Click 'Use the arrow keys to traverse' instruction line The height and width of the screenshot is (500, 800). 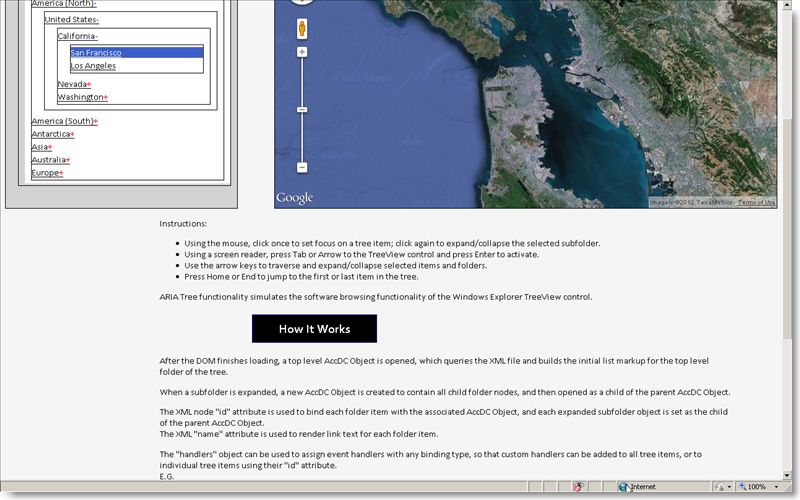tap(336, 265)
